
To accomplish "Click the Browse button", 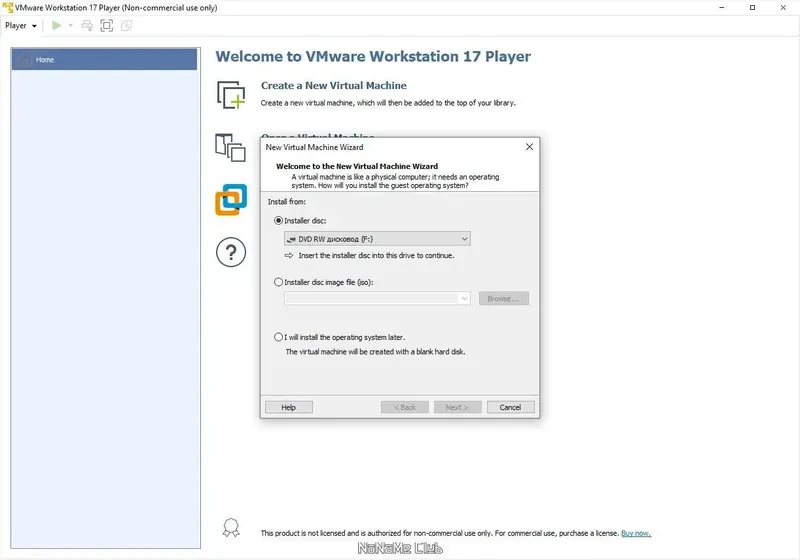I will pos(504,298).
